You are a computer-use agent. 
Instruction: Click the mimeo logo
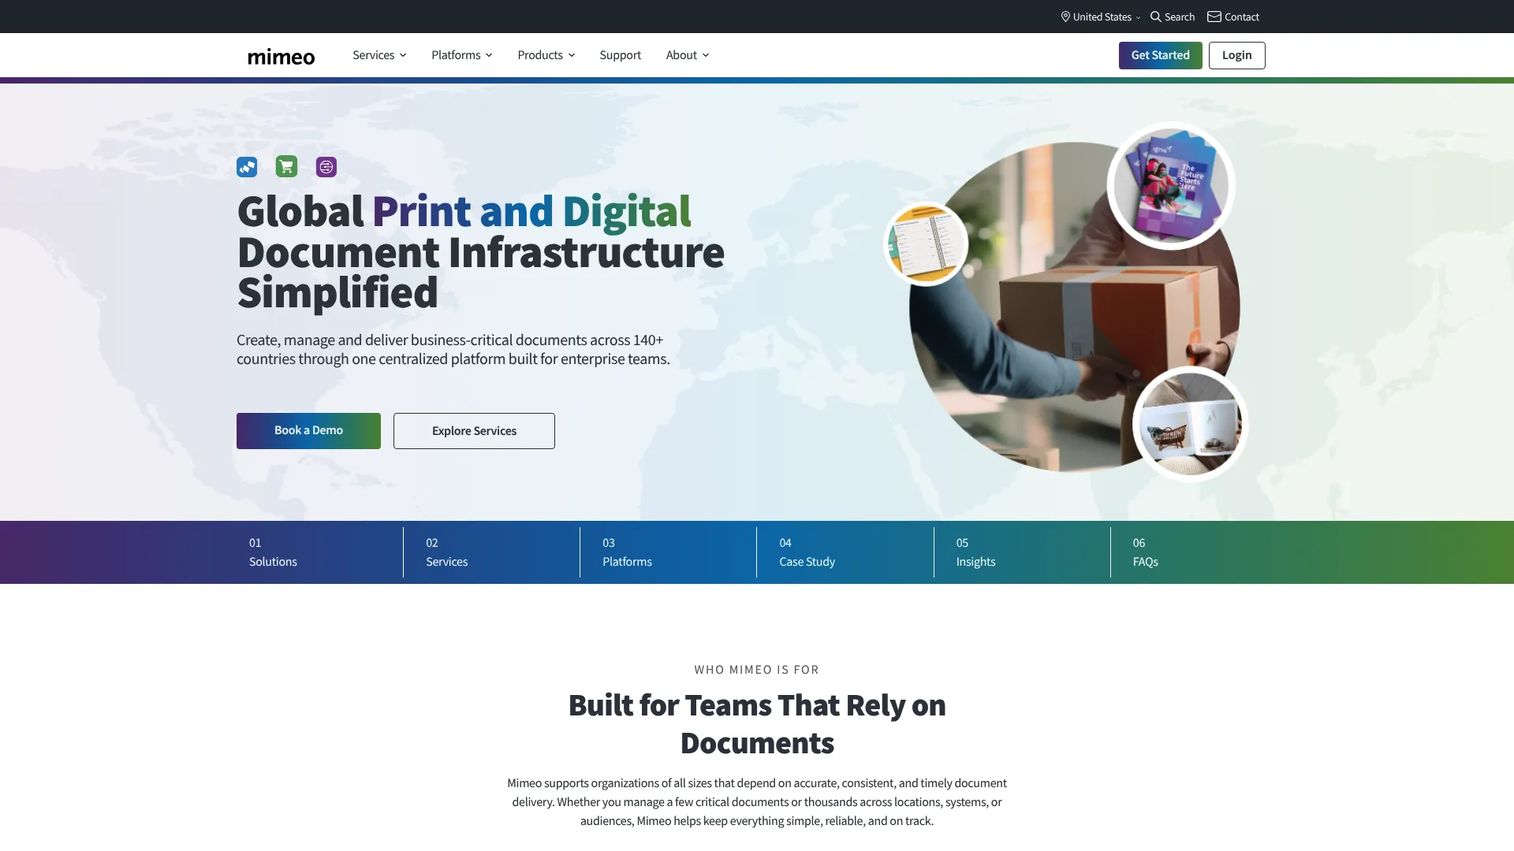pyautogui.click(x=281, y=56)
